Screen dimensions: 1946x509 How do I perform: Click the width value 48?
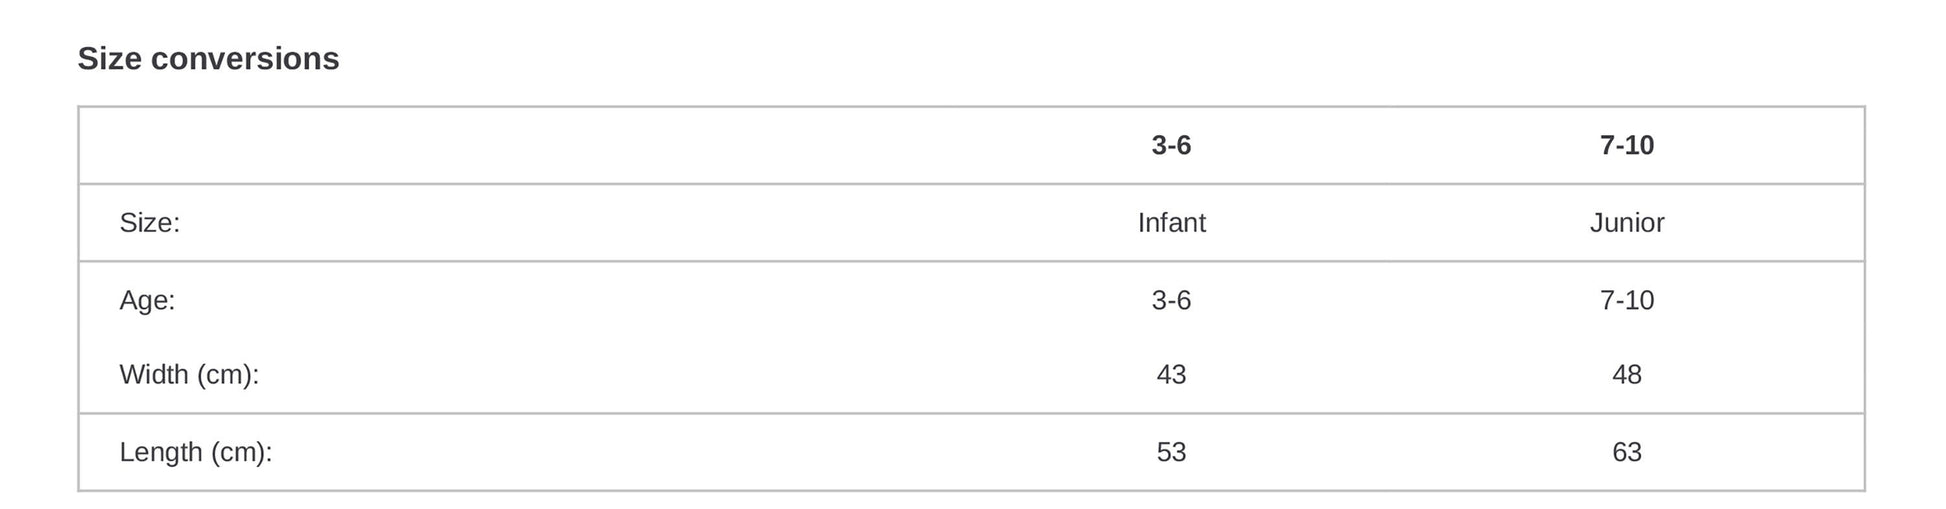point(1626,375)
